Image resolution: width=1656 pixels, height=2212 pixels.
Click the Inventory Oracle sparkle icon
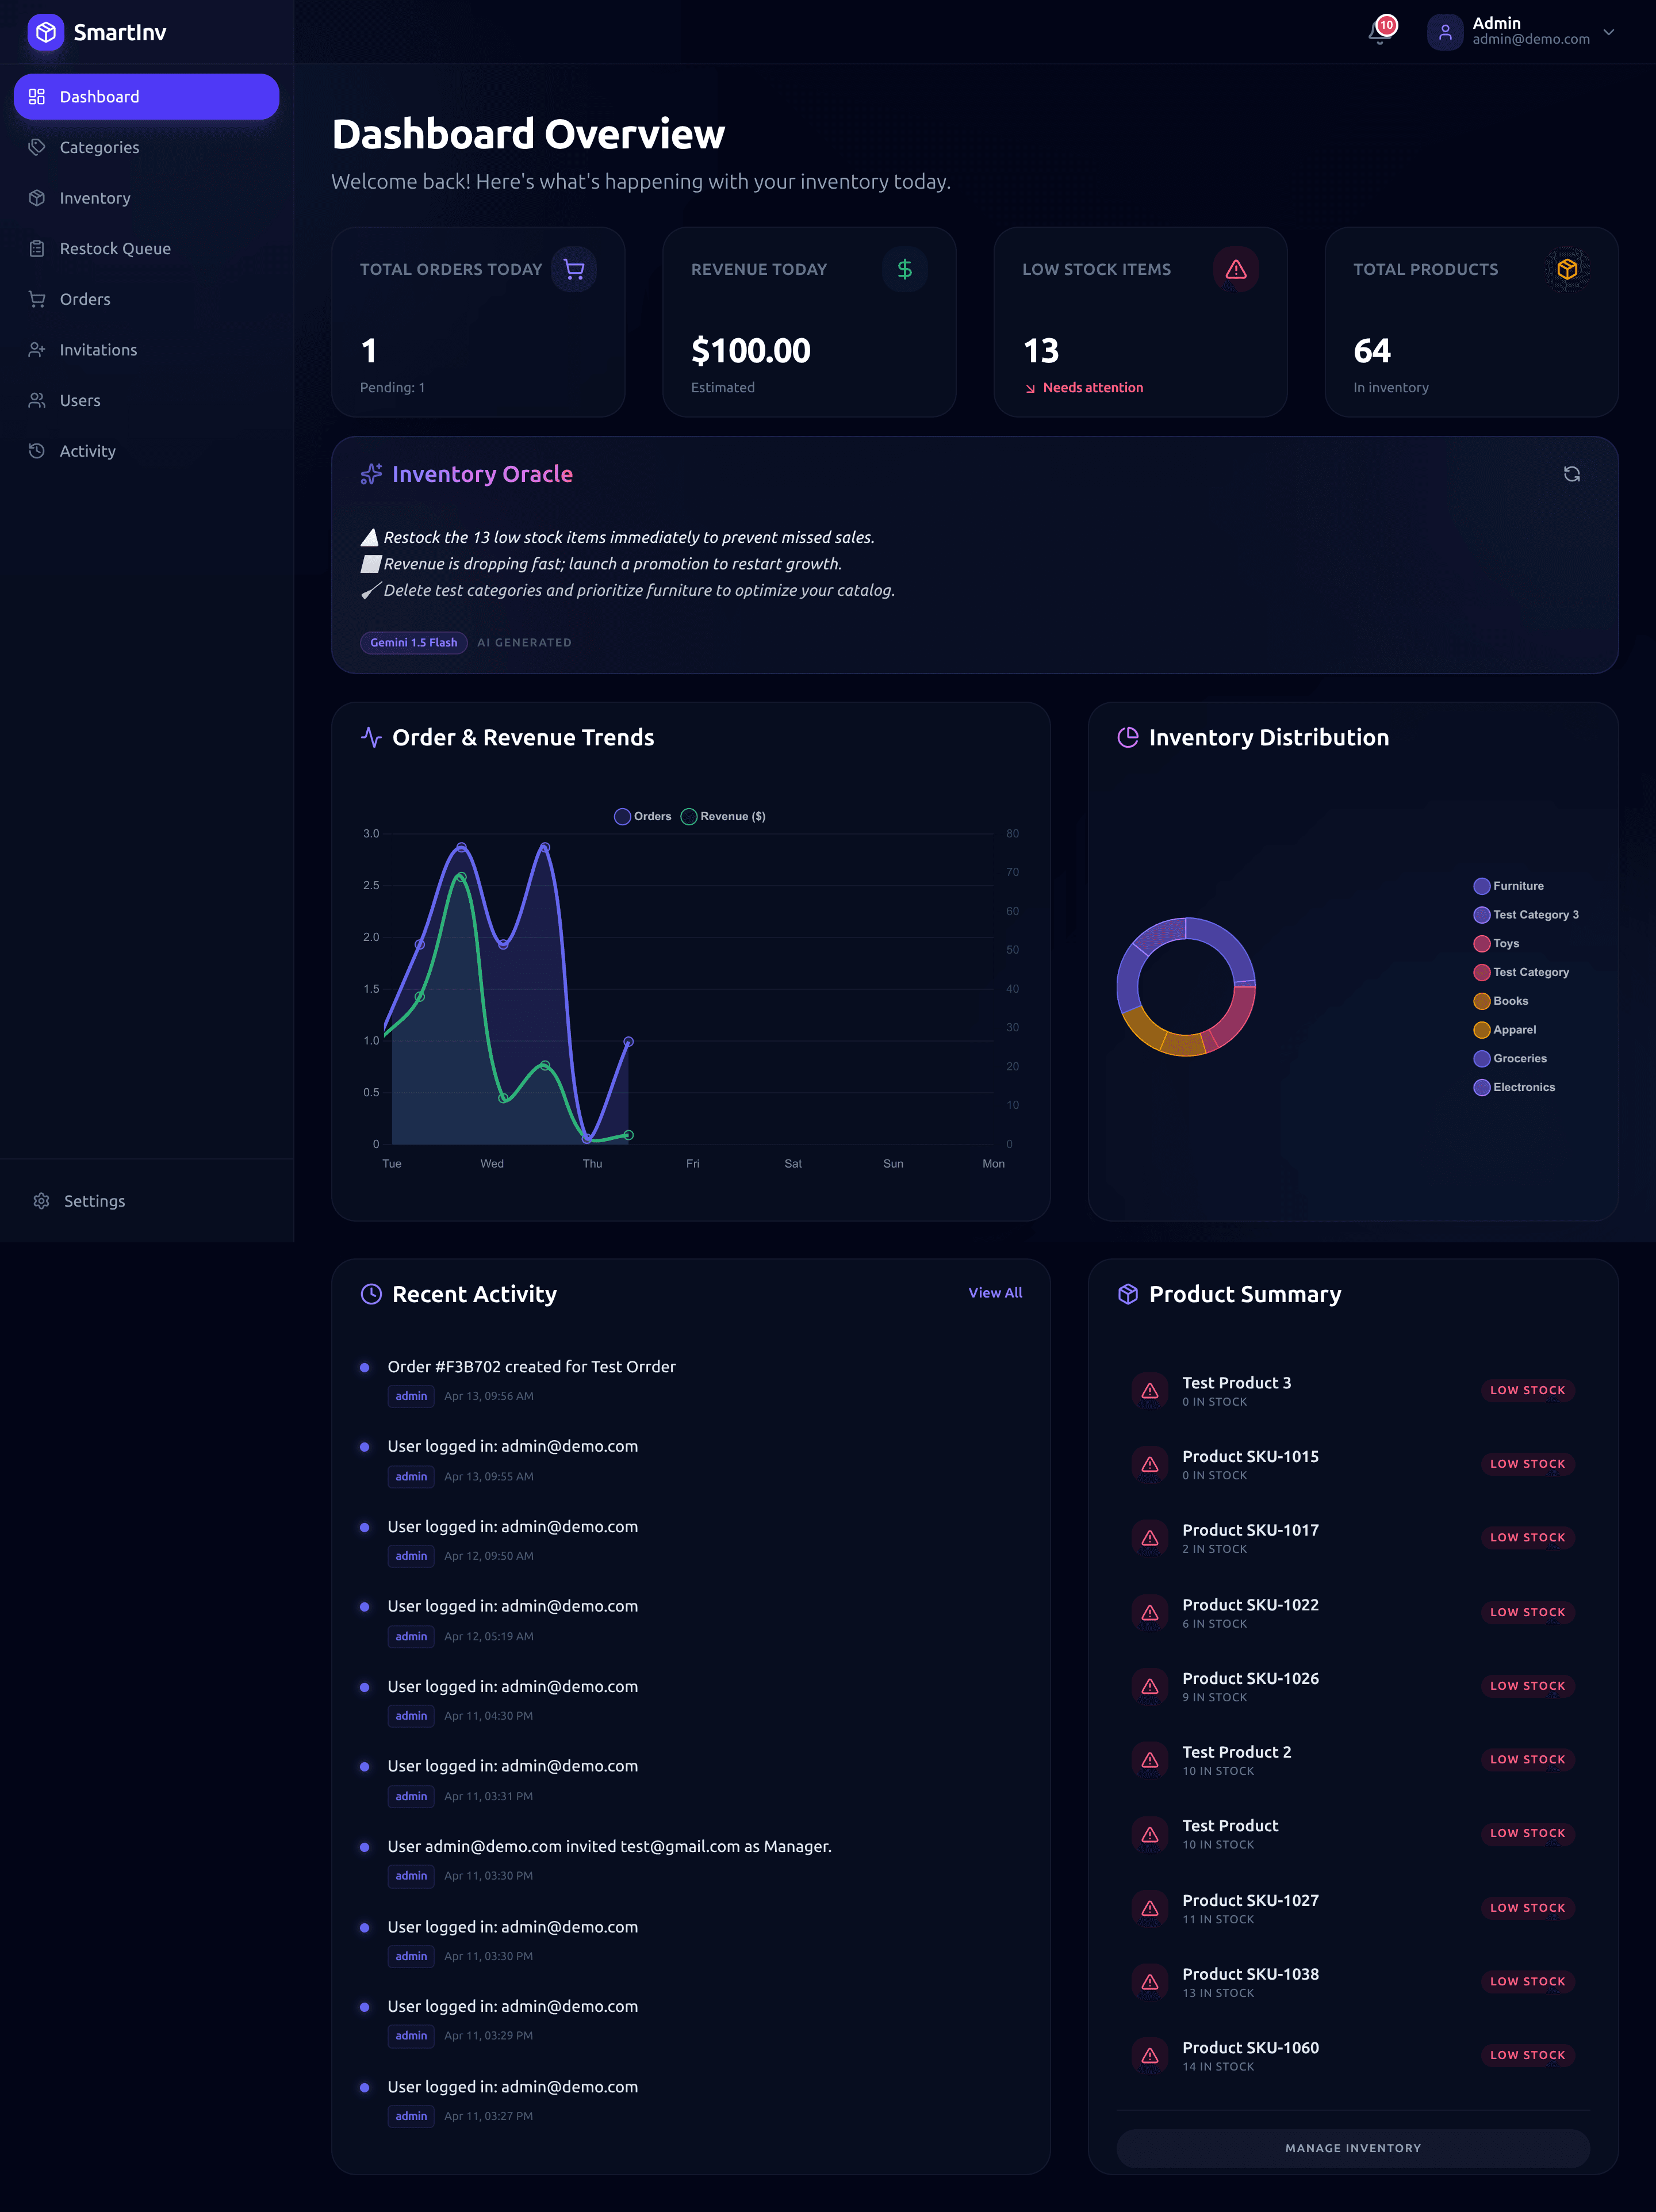point(371,474)
